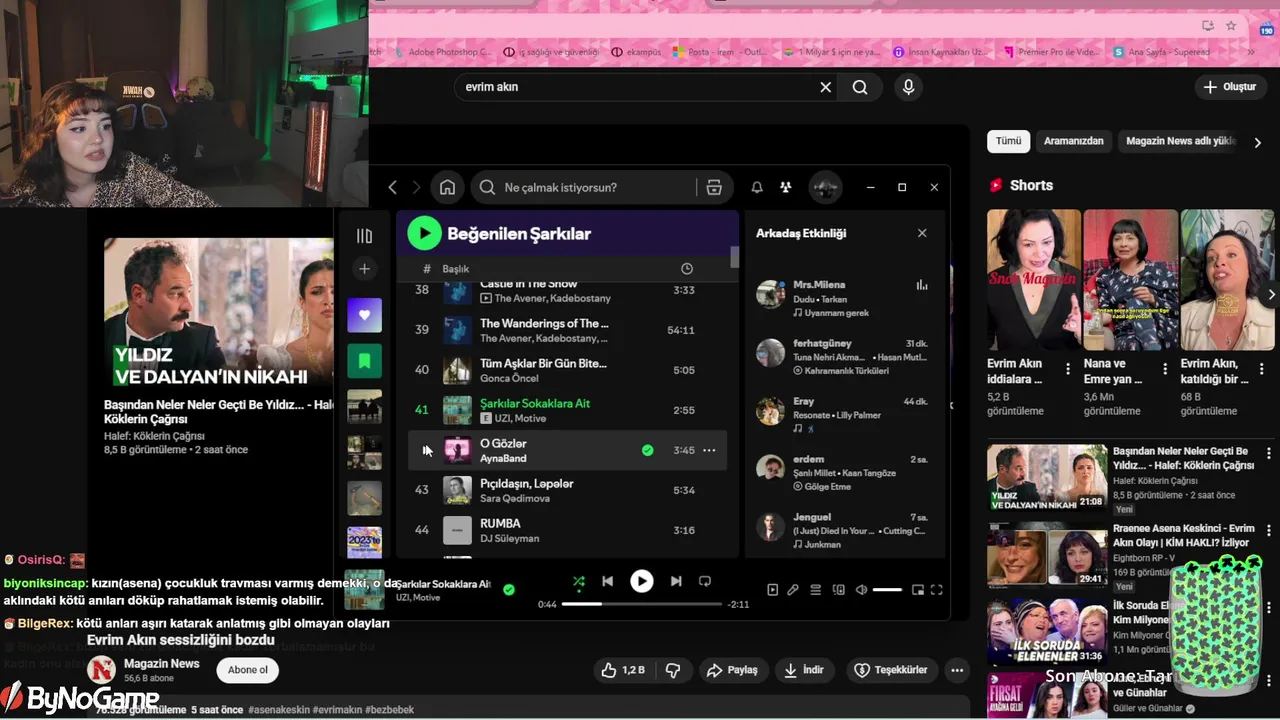This screenshot has width=1280, height=720.
Task: Open green bookmark Your Episodes tile
Action: click(364, 360)
